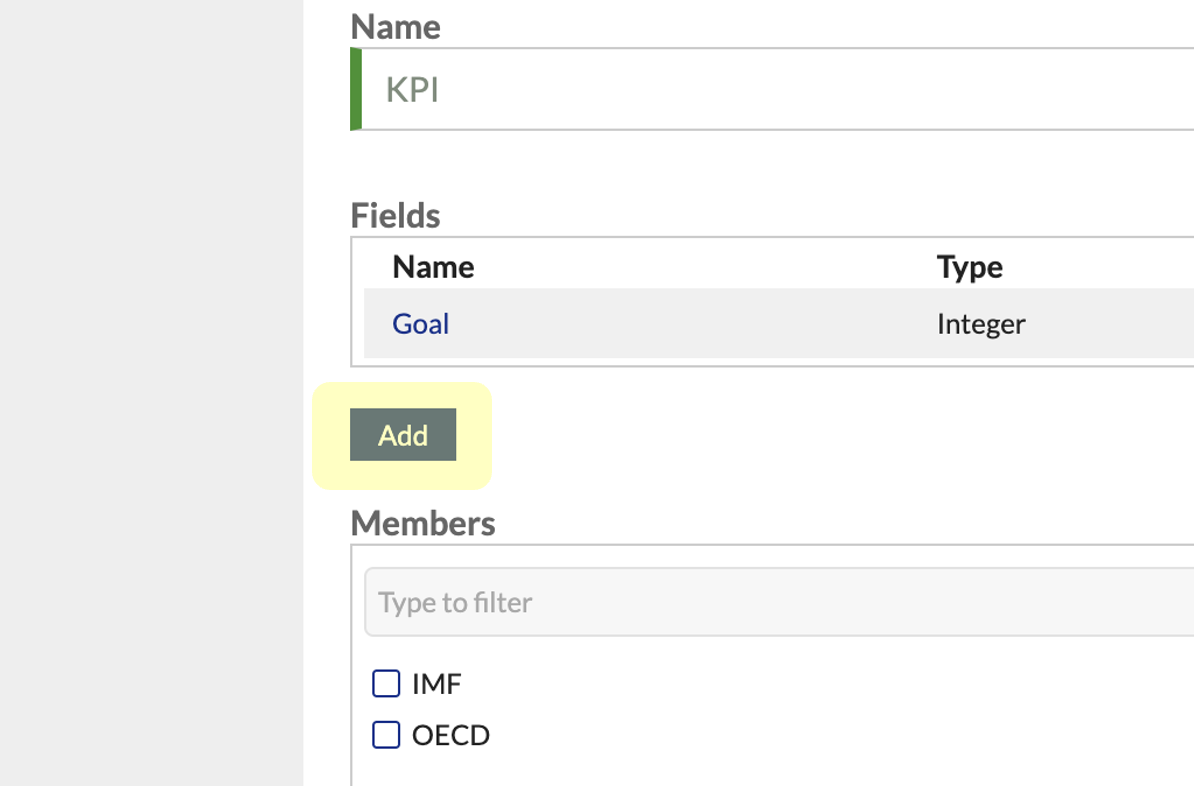Viewport: 1194px width, 786px height.
Task: Click the Type column header in Fields table
Action: [969, 267]
